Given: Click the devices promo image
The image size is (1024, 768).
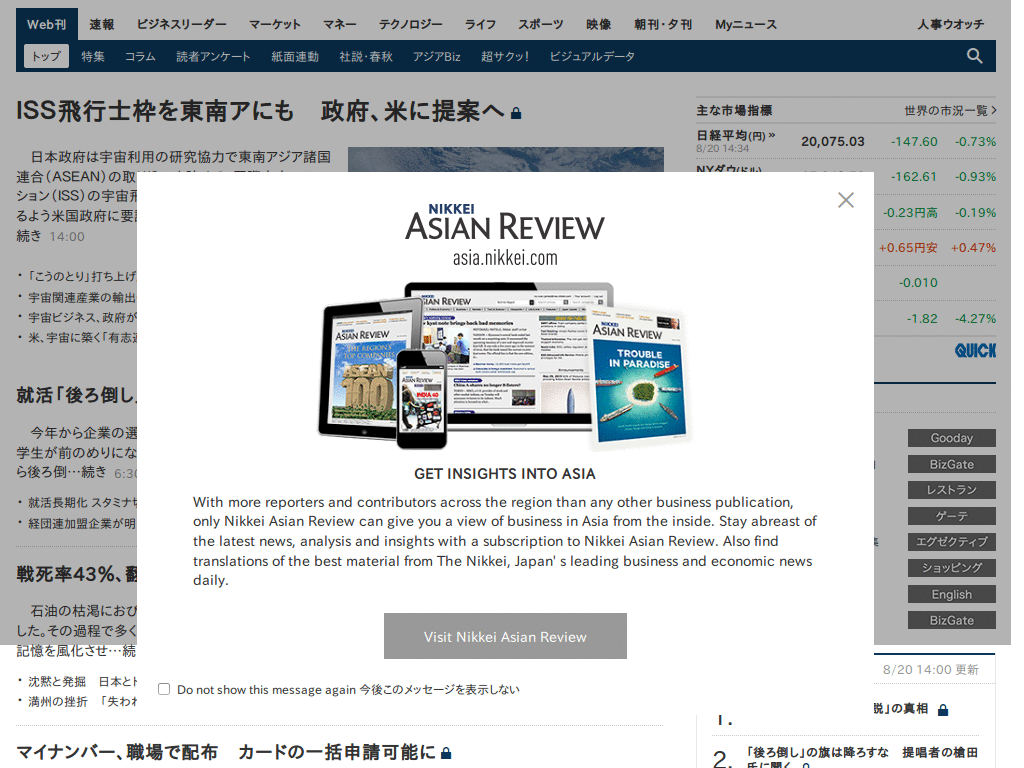Looking at the screenshot, I should pos(505,366).
